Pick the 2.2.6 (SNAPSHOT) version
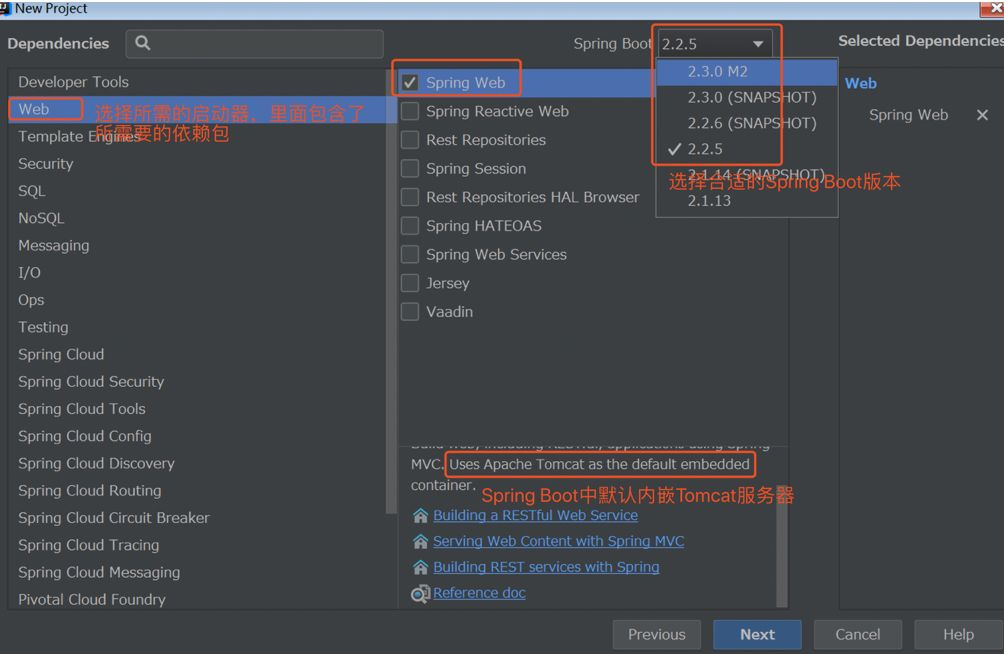This screenshot has width=1004, height=654. tap(747, 123)
